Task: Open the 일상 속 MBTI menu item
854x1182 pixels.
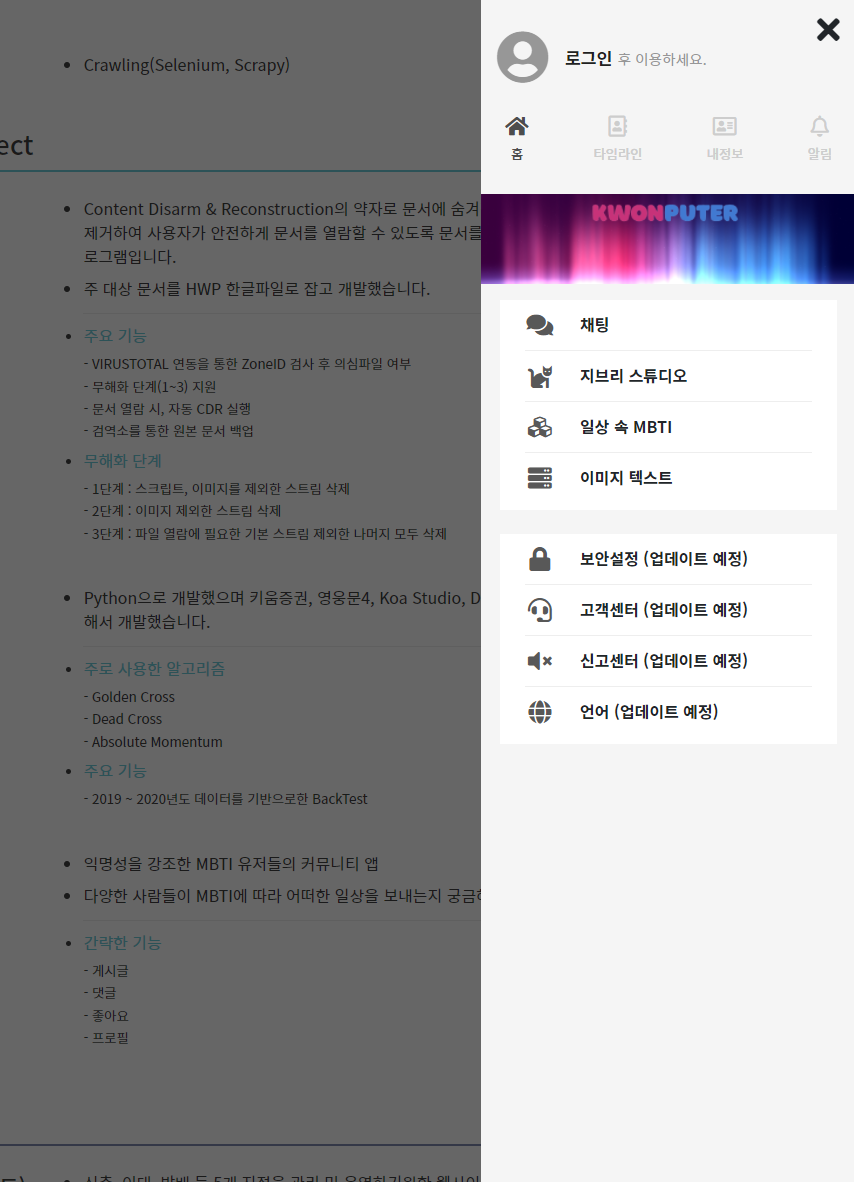Action: 668,427
